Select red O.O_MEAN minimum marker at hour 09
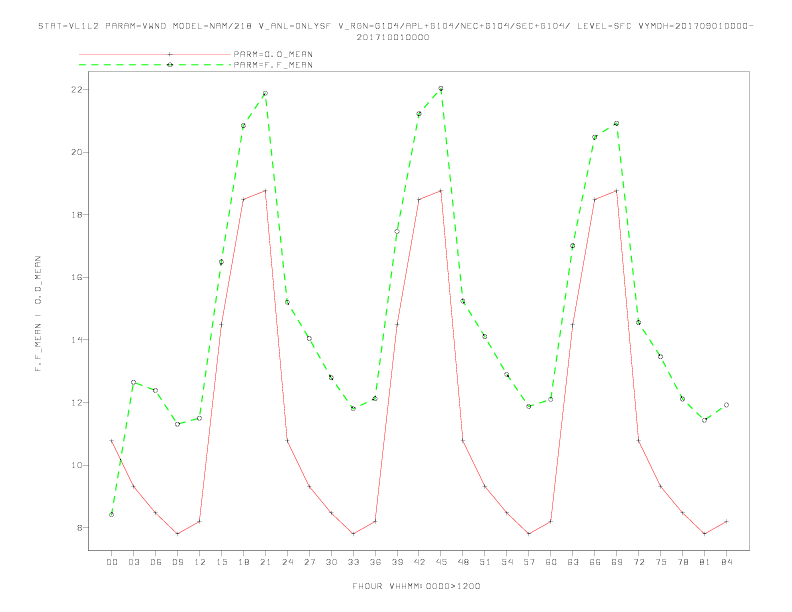The height and width of the screenshot is (612, 792). click(x=177, y=534)
